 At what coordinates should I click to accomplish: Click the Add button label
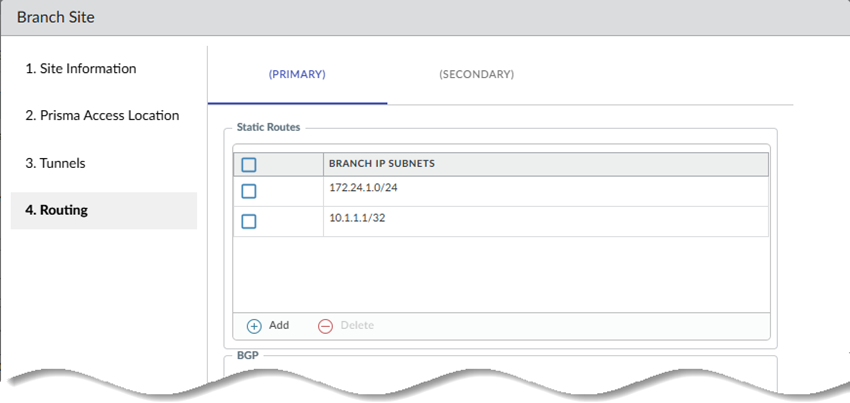(x=279, y=326)
